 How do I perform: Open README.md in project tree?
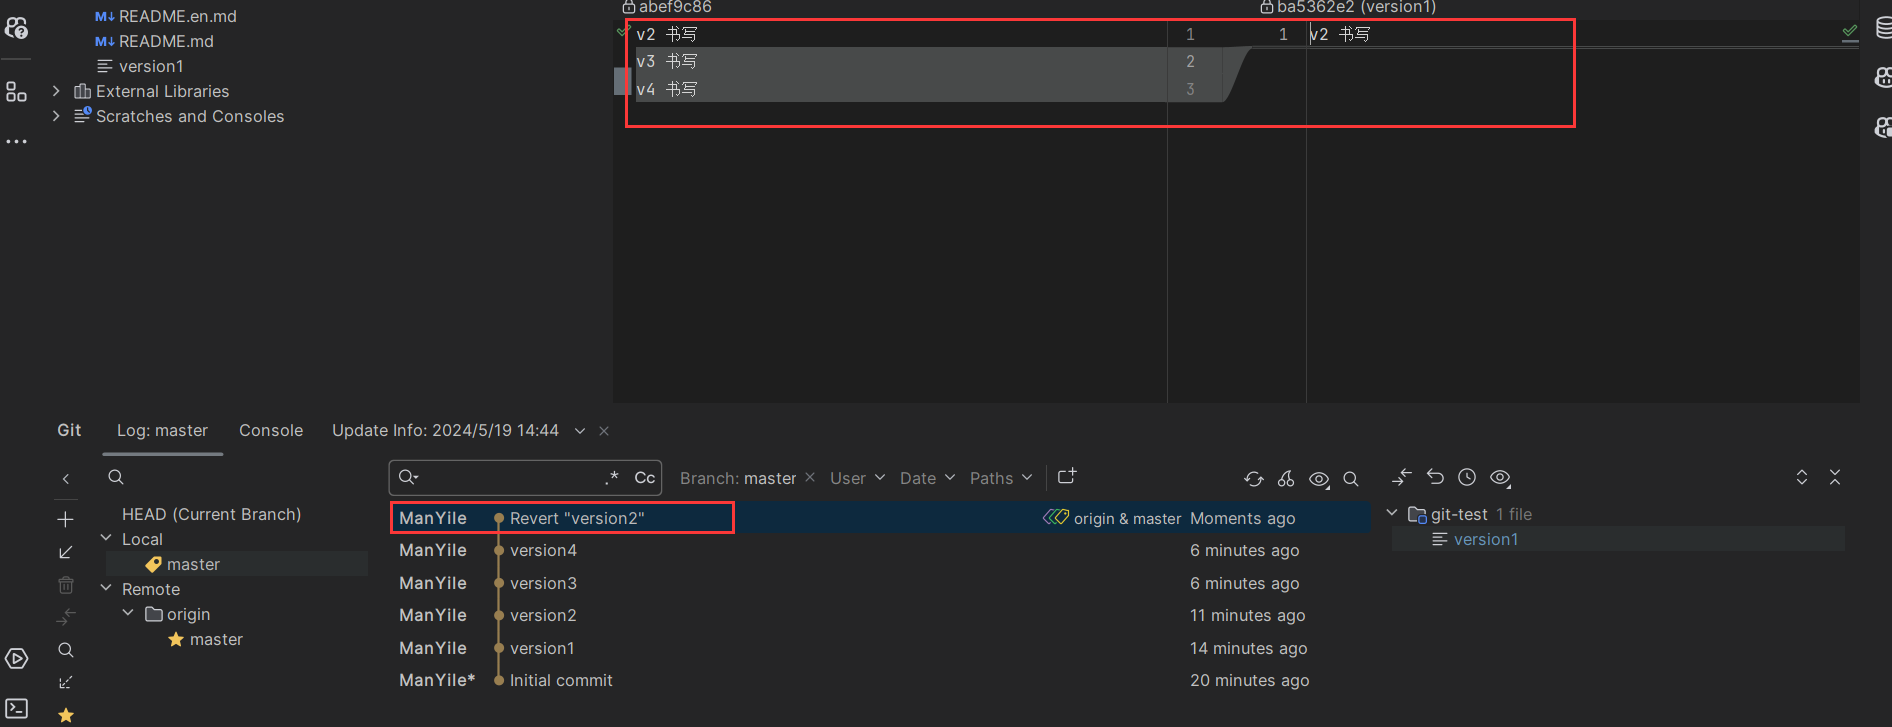click(x=154, y=41)
